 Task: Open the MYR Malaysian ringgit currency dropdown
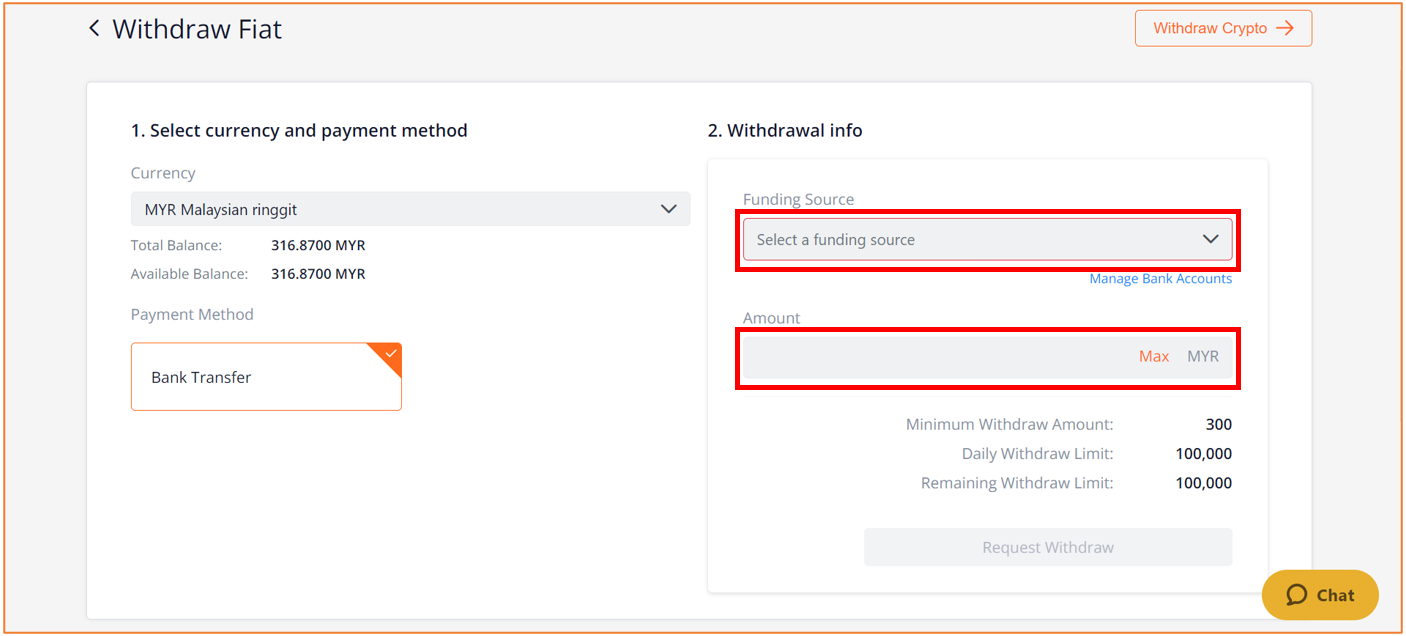tap(410, 209)
